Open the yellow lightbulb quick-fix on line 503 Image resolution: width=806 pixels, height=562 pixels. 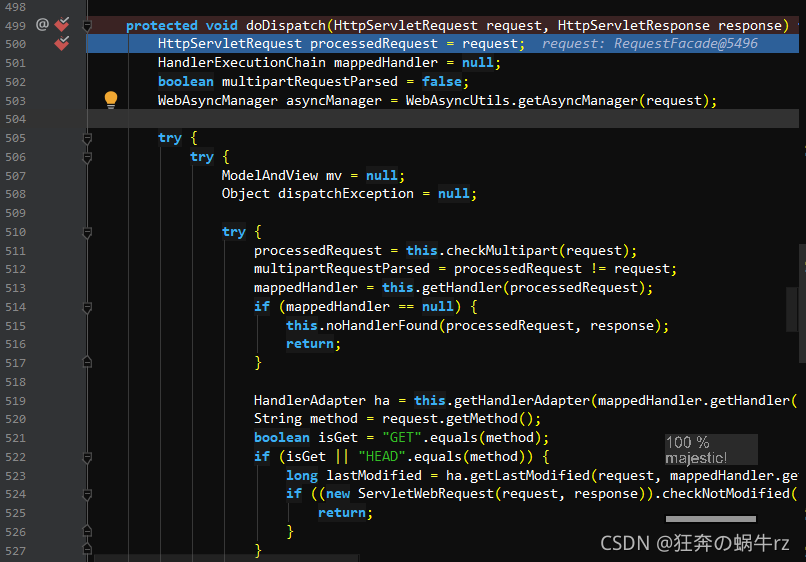111,100
